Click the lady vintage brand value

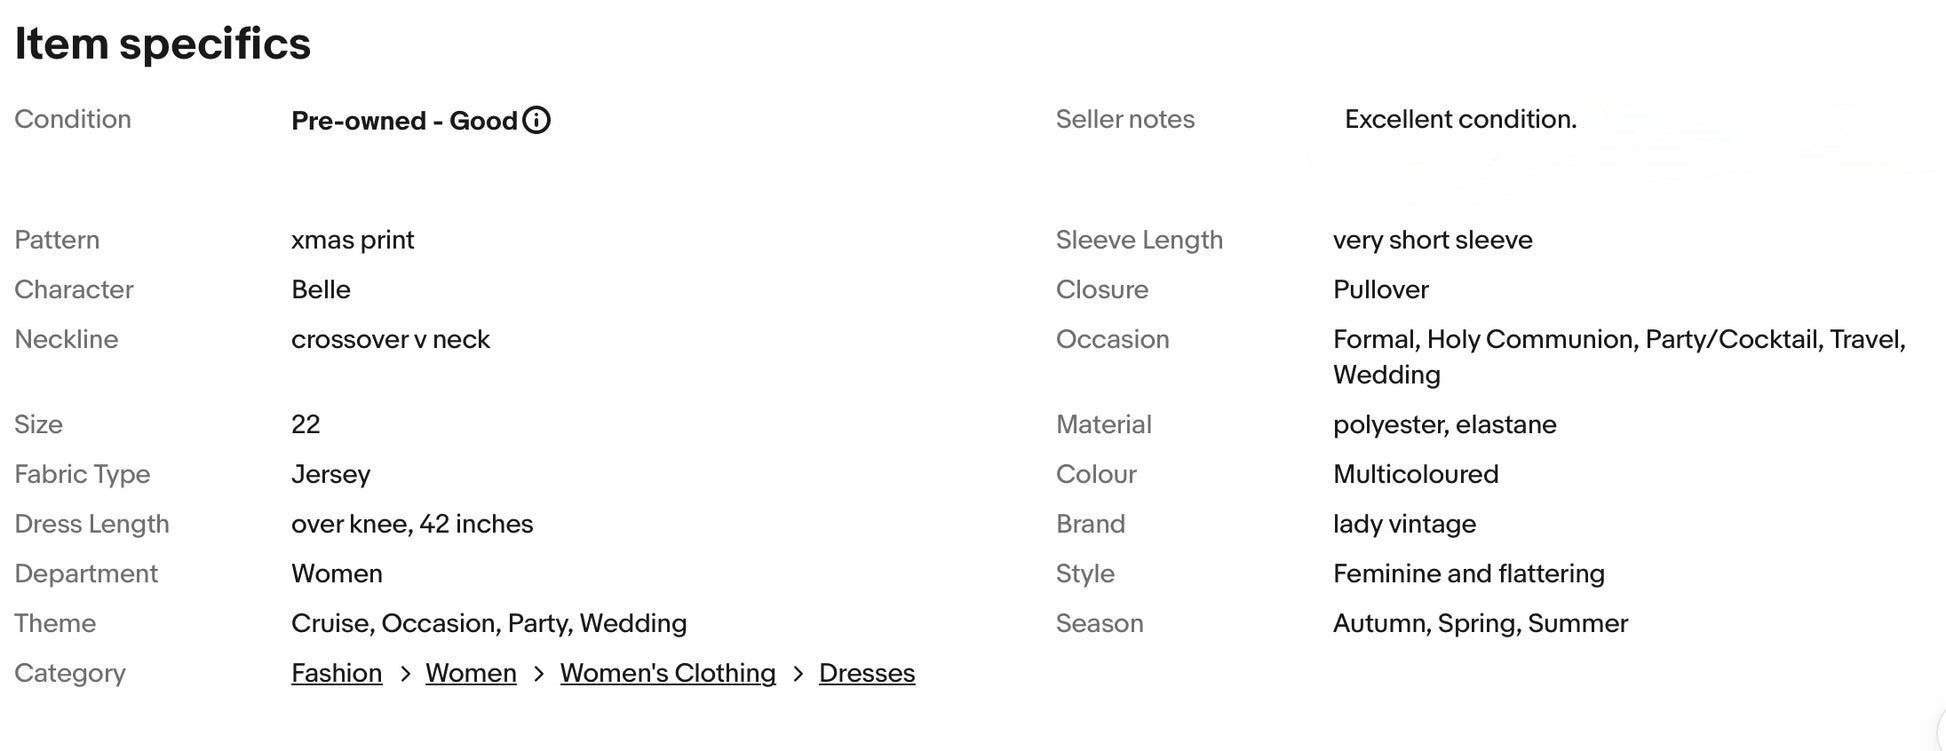1404,524
